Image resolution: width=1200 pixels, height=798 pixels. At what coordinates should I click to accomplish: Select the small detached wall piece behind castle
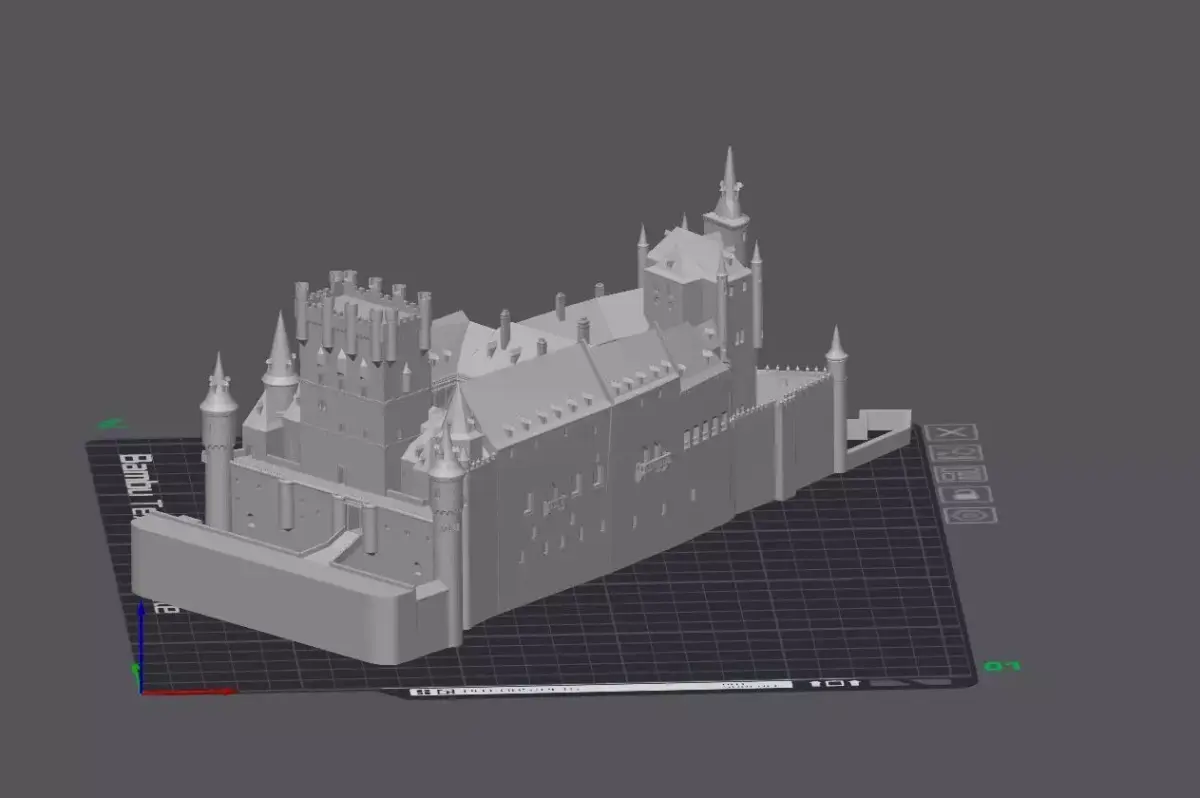click(878, 431)
